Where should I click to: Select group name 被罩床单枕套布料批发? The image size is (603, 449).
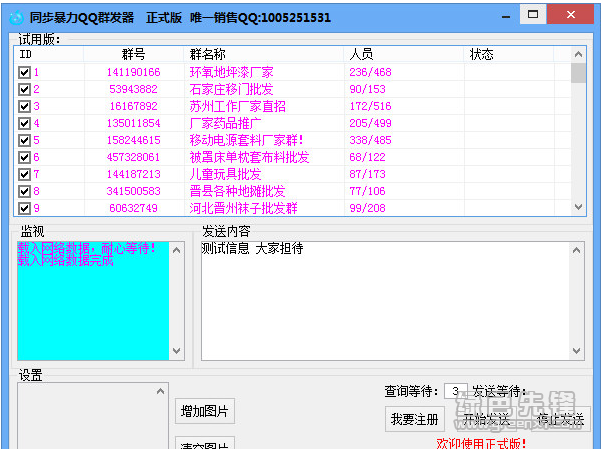click(x=249, y=157)
